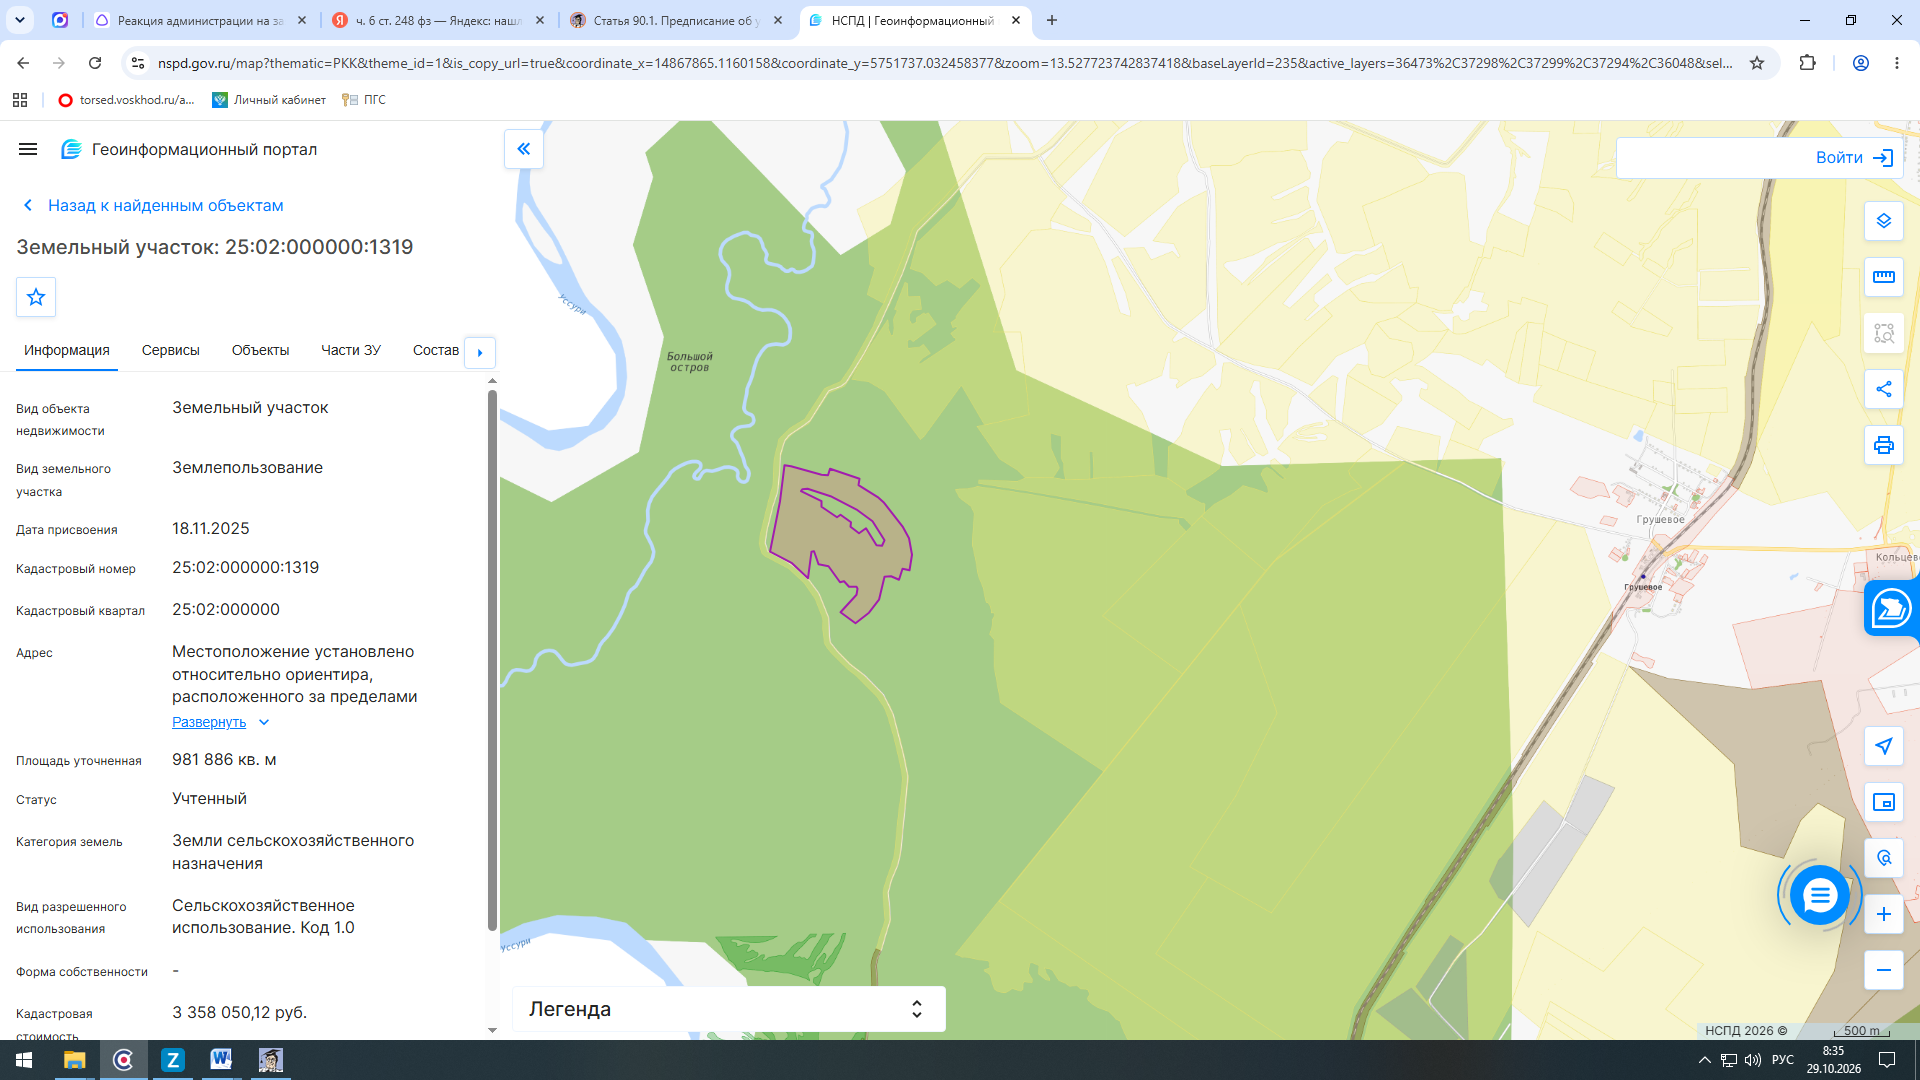Open the Части ЗУ tab
Viewport: 1920px width, 1080px height.
(351, 350)
